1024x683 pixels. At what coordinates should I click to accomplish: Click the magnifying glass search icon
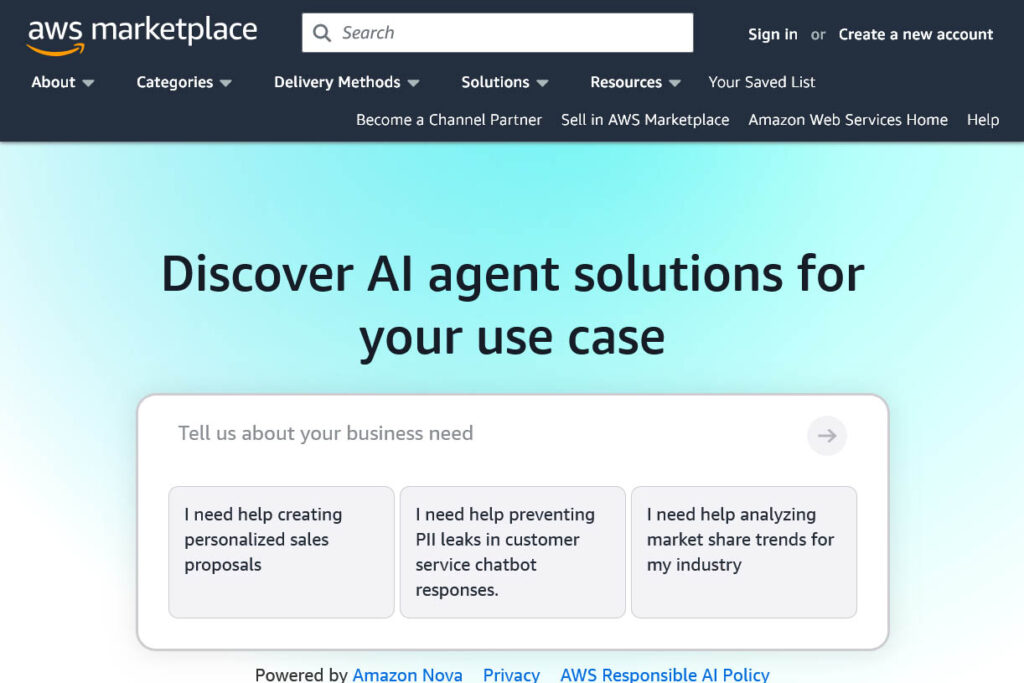[321, 32]
